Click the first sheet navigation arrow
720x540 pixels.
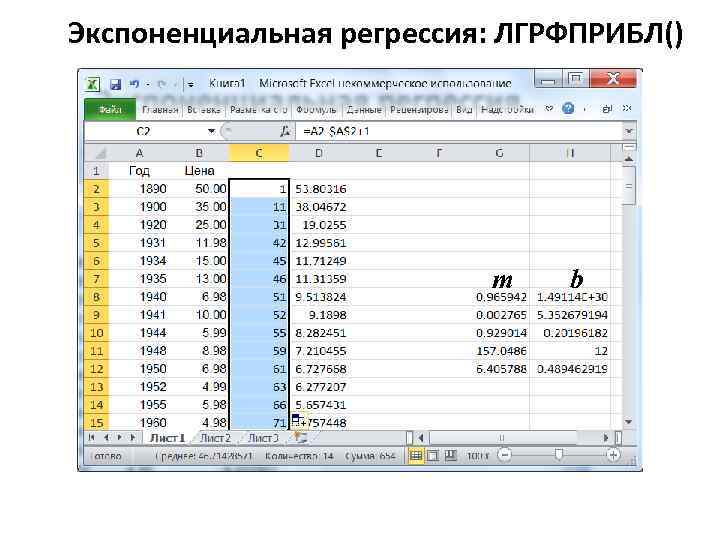[x=92, y=438]
